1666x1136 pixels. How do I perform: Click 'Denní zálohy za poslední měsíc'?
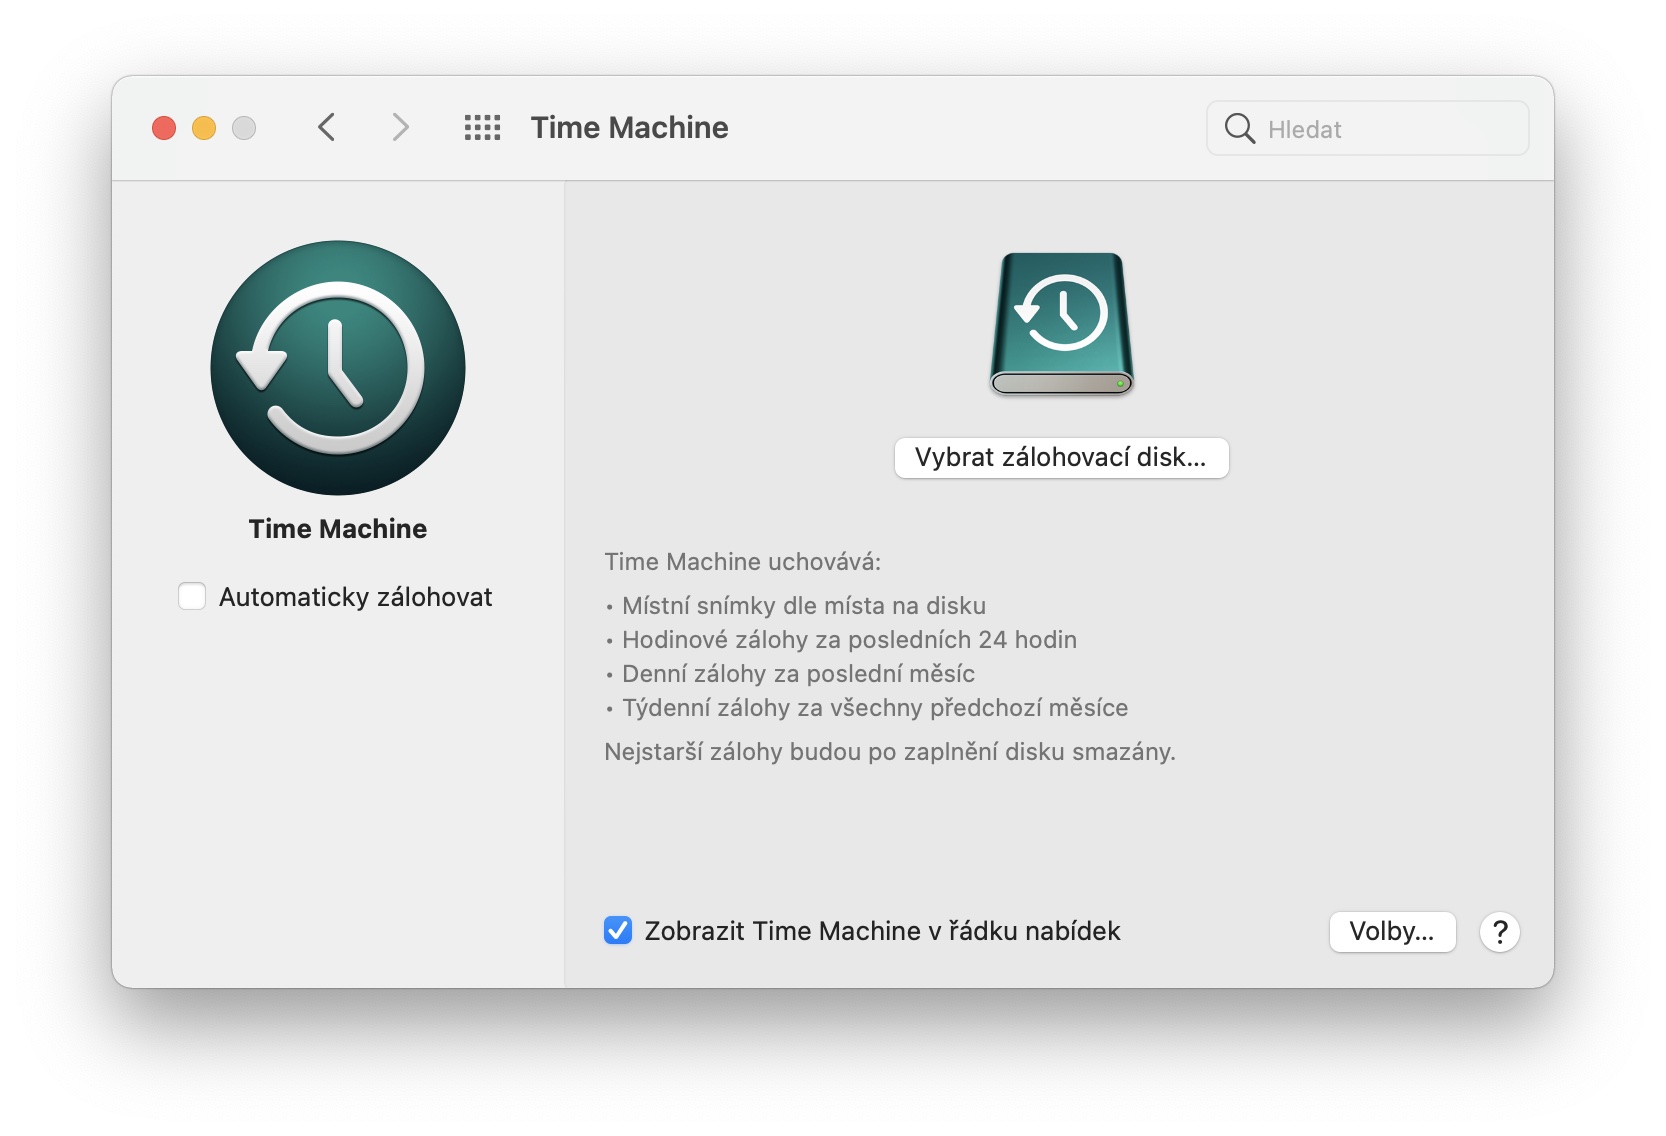coord(798,674)
